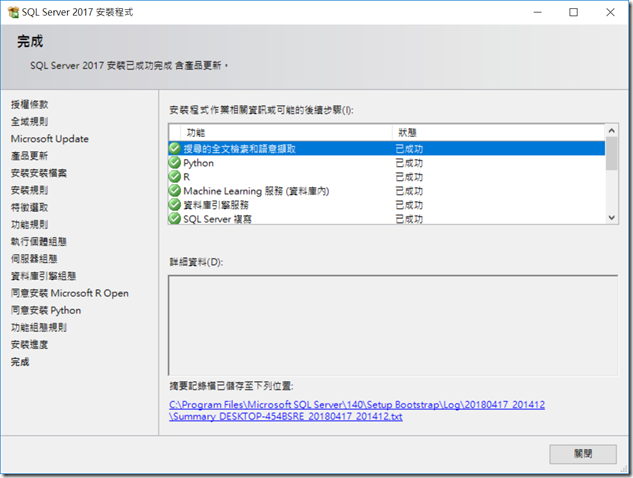Click 產品更新 step in sidebar
Viewport: 633px width, 478px height.
(29, 156)
